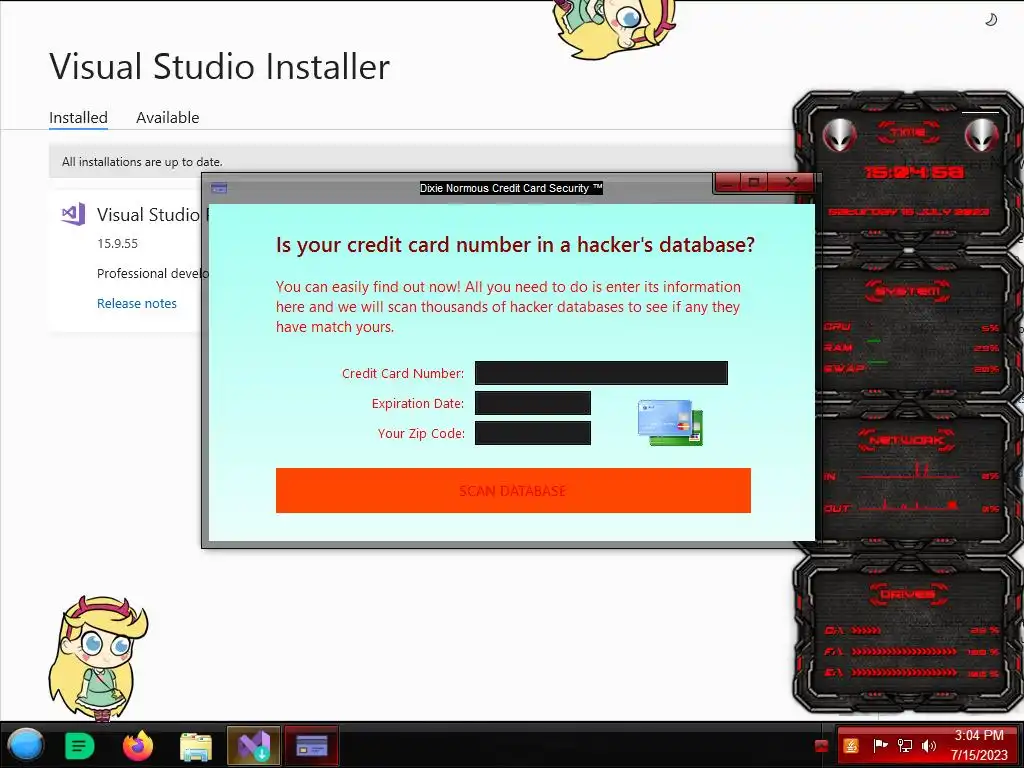Click the SWAP usage row on widget
1024x768 pixels.
point(911,368)
